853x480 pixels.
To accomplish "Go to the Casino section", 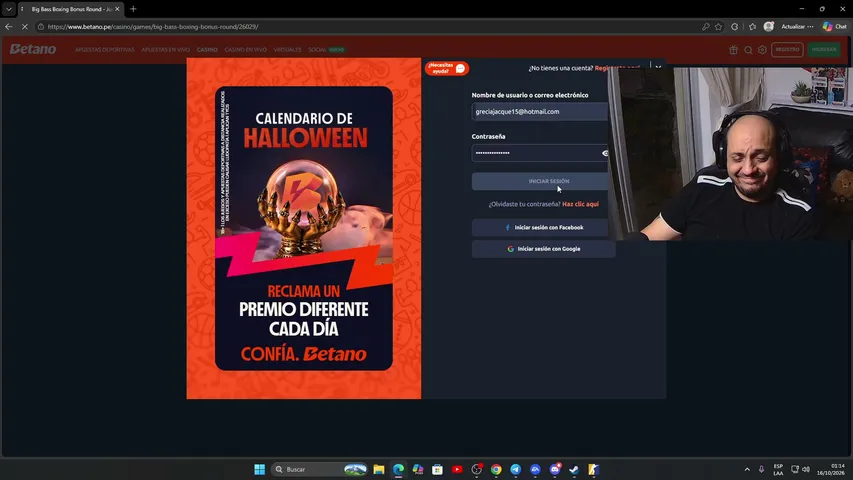I will pos(207,50).
